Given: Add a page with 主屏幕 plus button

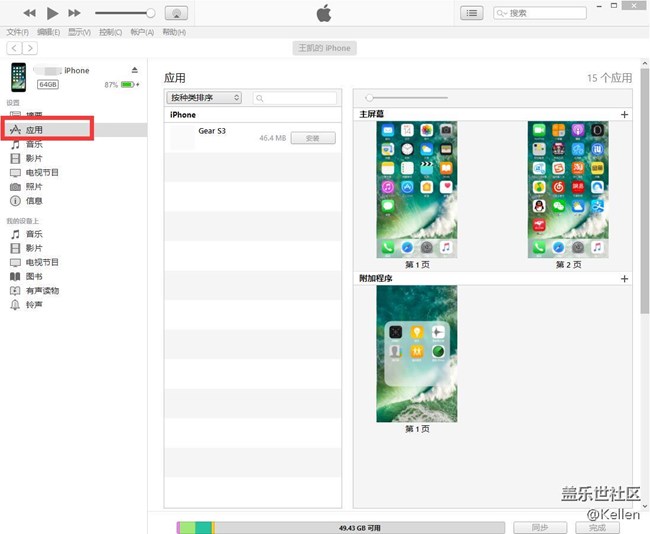Looking at the screenshot, I should coord(625,115).
